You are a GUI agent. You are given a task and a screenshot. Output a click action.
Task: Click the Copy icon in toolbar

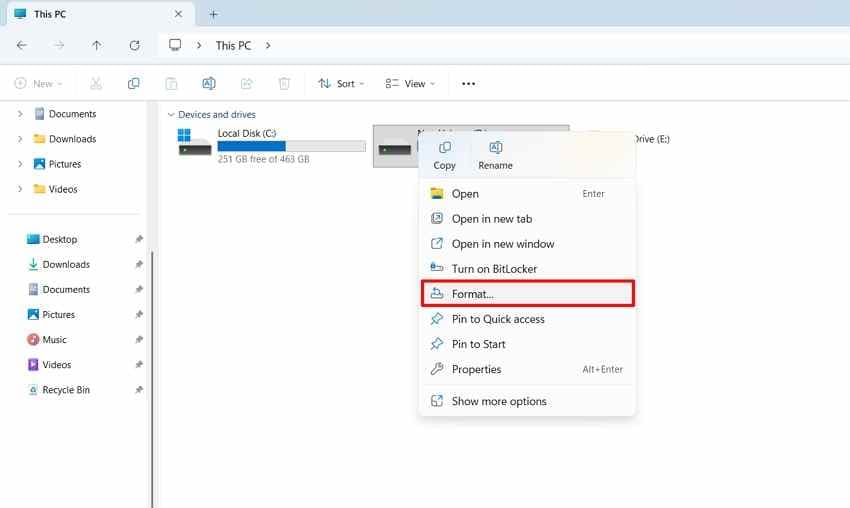pos(133,83)
